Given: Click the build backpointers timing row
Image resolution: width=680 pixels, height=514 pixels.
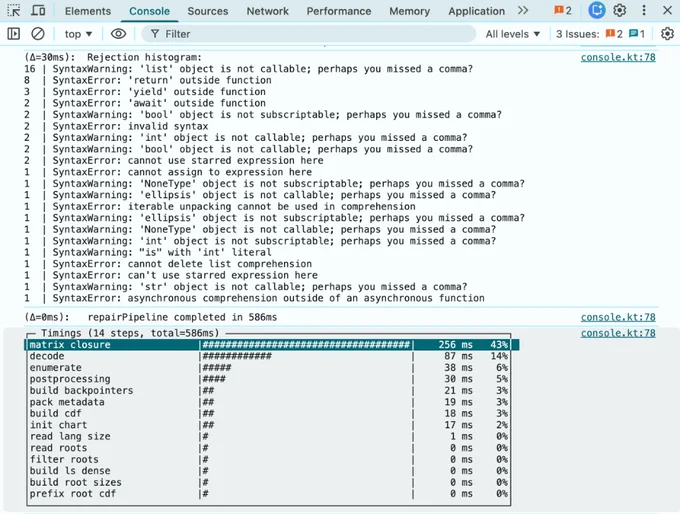Looking at the screenshot, I should pyautogui.click(x=268, y=390).
